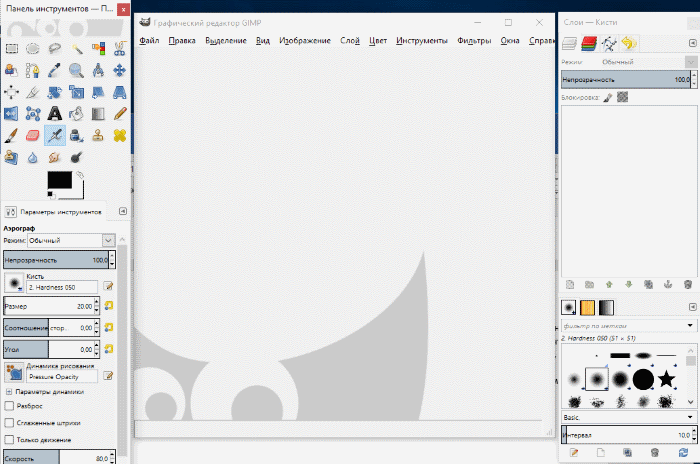The height and width of the screenshot is (464, 700).
Task: Select the Pencil tool
Action: click(x=121, y=114)
